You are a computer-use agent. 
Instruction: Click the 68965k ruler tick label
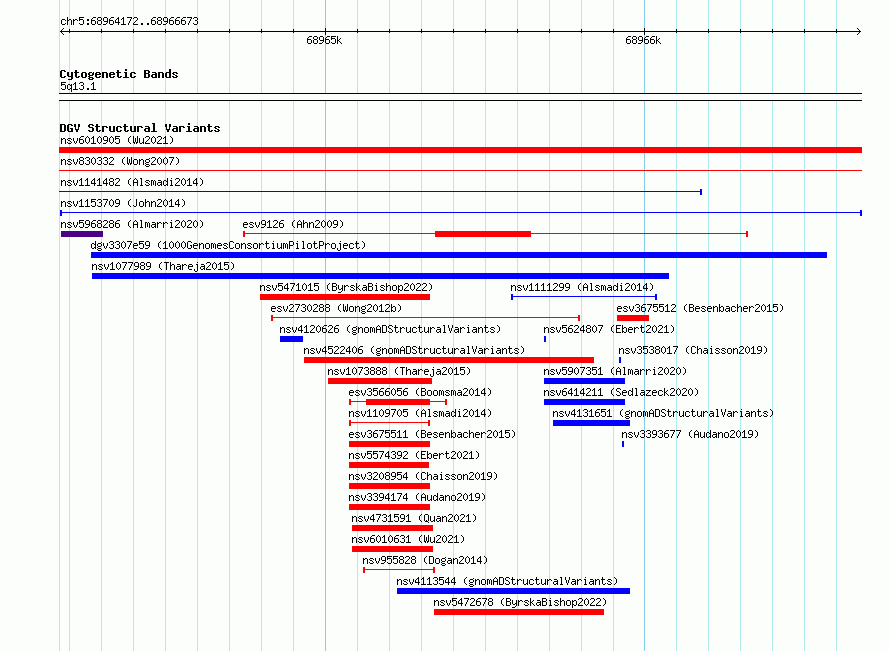(324, 40)
